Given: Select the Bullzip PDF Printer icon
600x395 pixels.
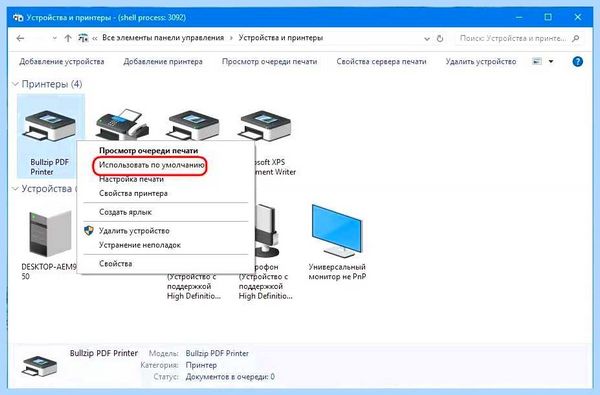Looking at the screenshot, I should coord(50,126).
